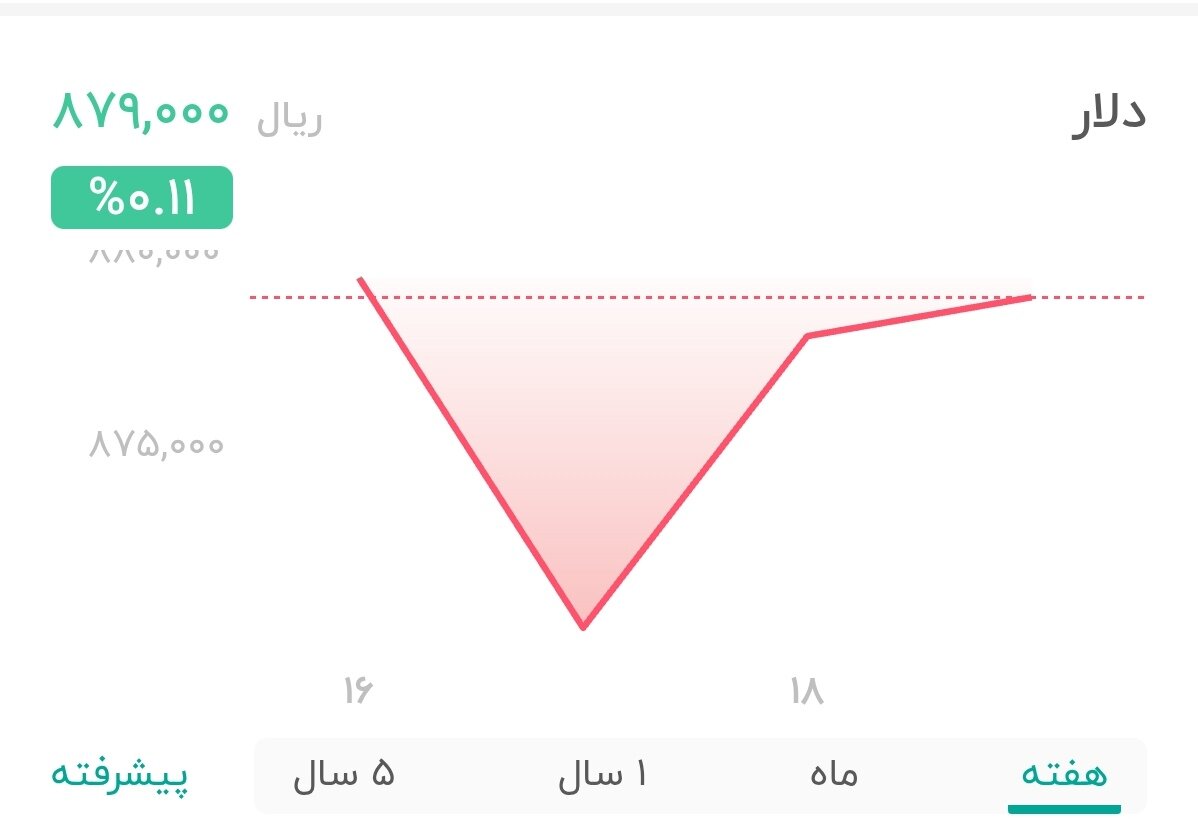This screenshot has height=819, width=1198.
Task: Click the green %۰.۱۱ change badge
Action: click(141, 197)
